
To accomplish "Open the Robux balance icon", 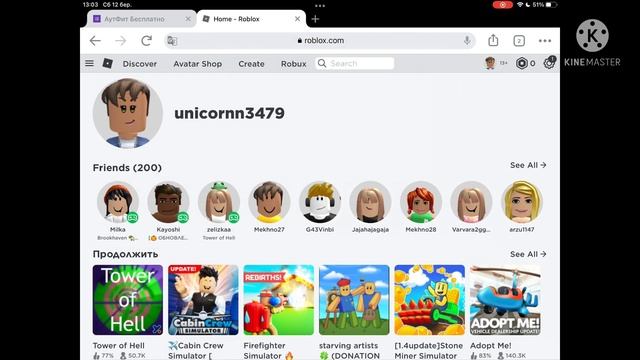I will pyautogui.click(x=522, y=63).
